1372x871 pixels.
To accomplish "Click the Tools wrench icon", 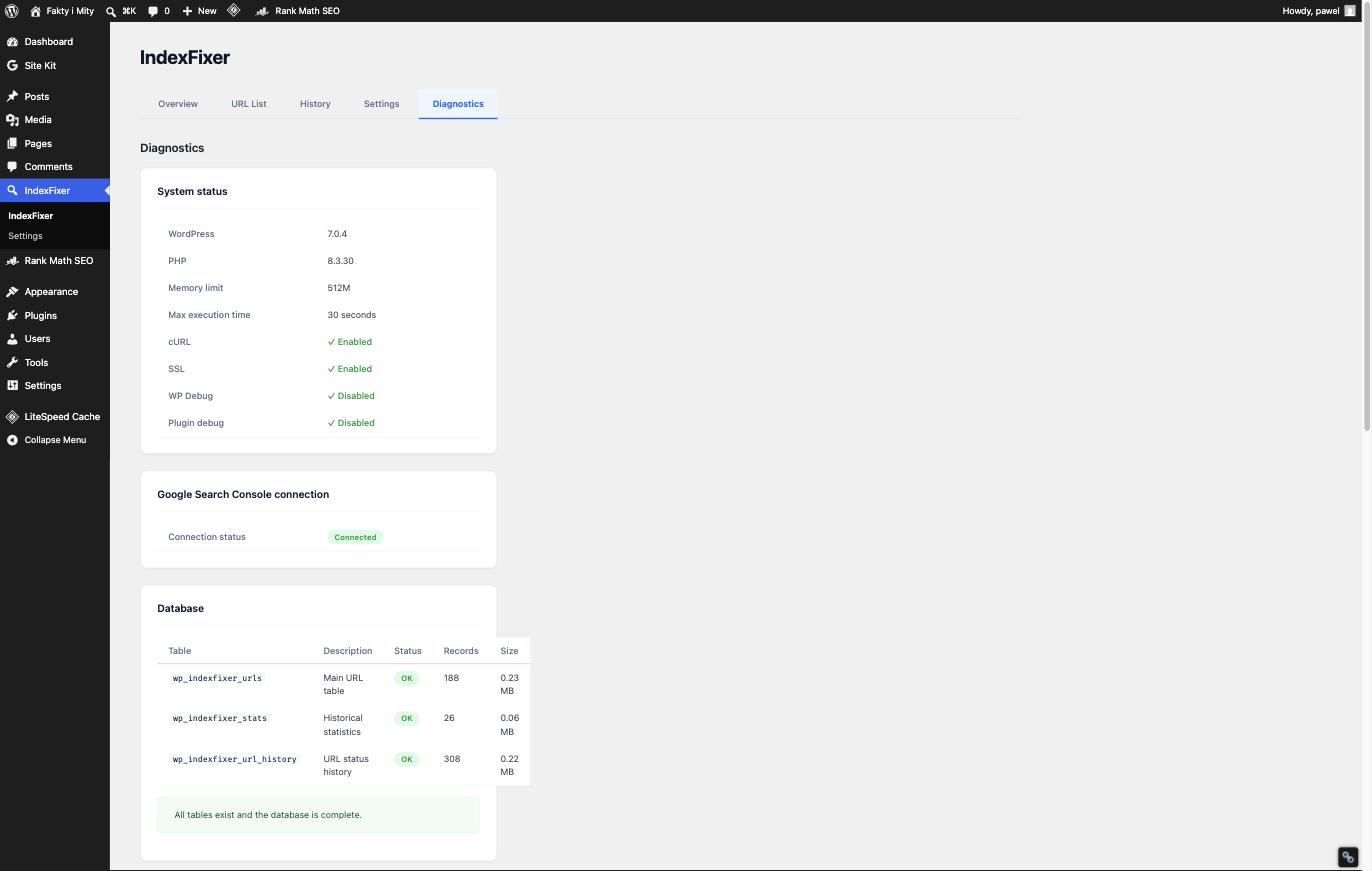I will 12,363.
